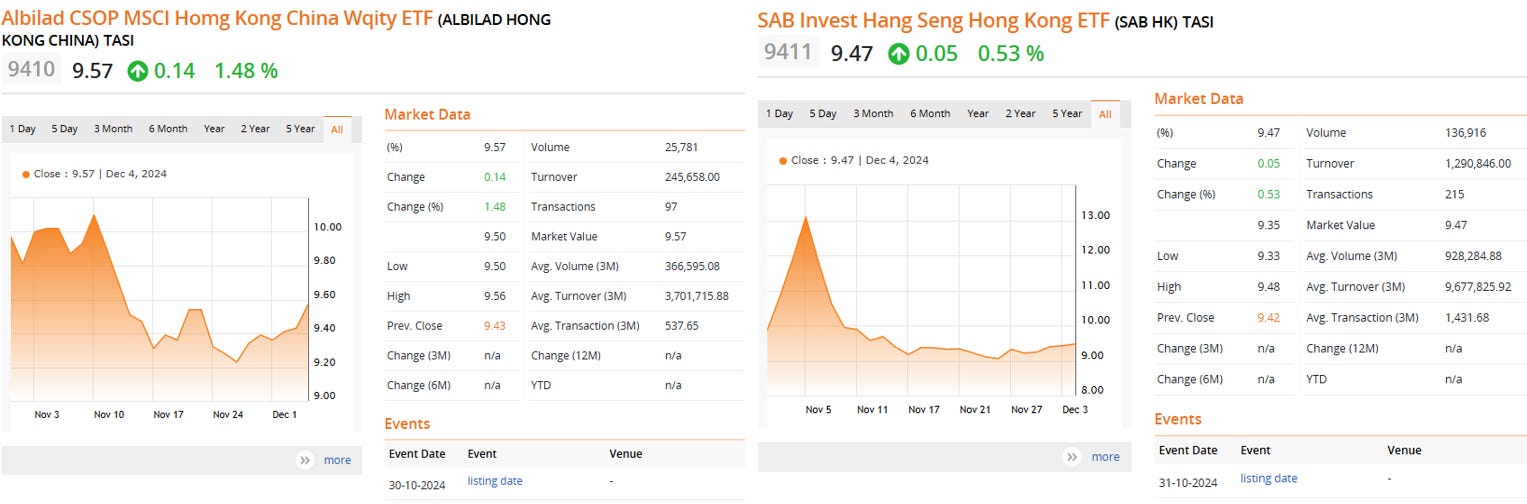Select Year tab on SAB HK chart

pyautogui.click(x=978, y=113)
